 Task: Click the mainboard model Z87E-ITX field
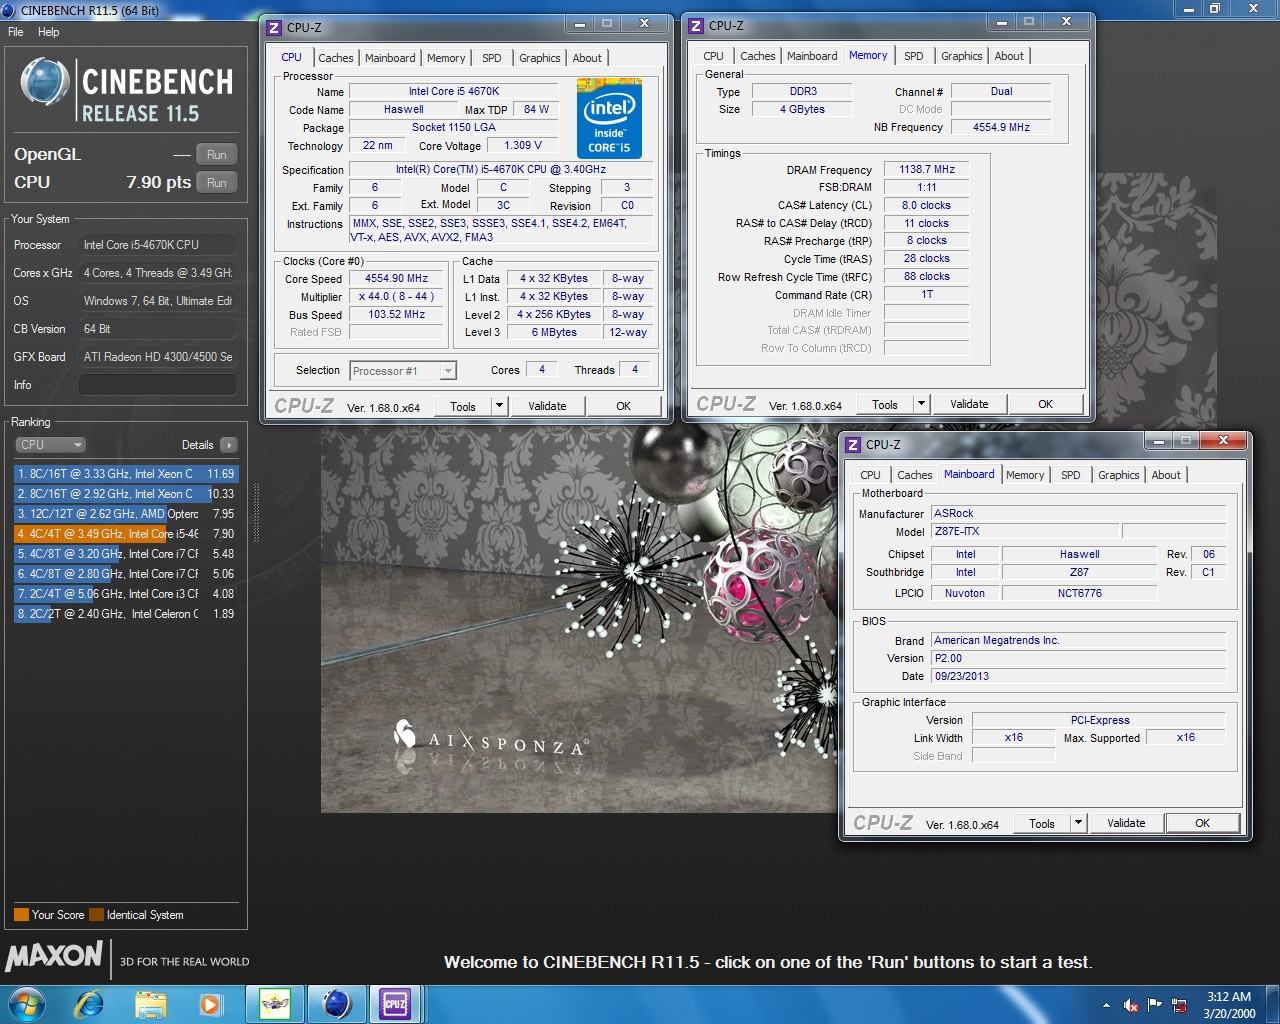(x=1025, y=532)
